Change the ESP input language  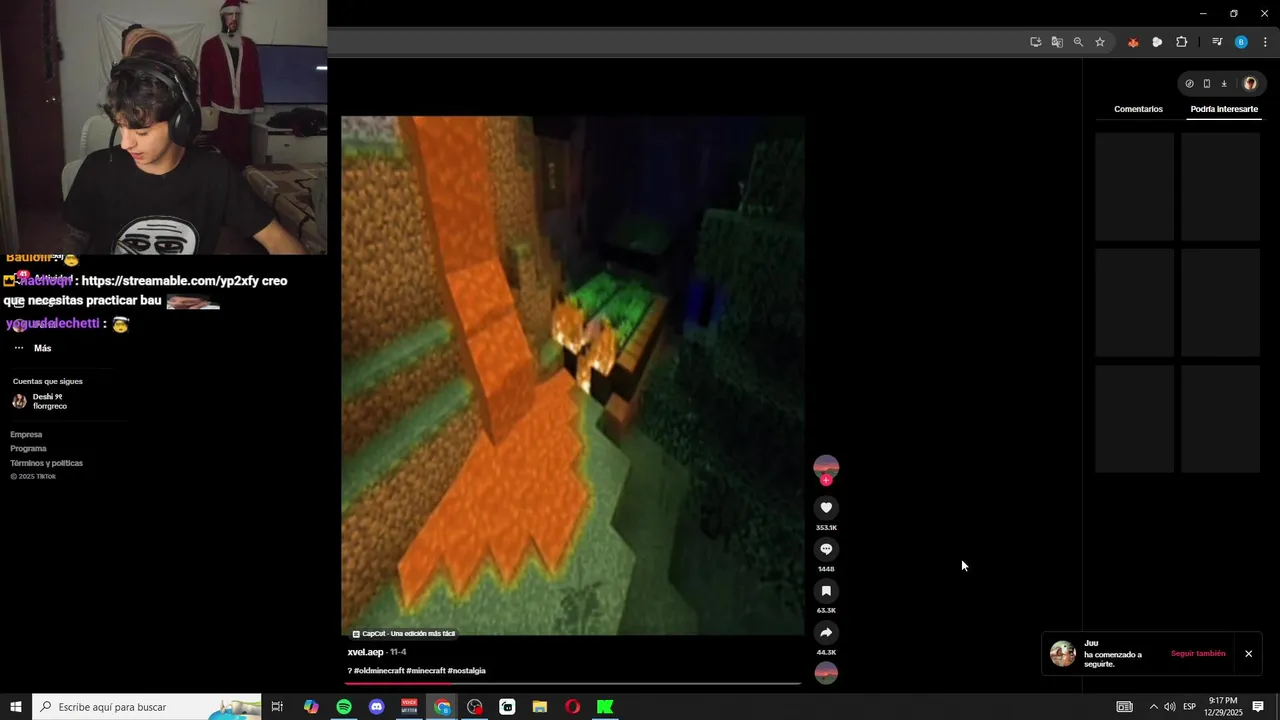[x=1189, y=707]
